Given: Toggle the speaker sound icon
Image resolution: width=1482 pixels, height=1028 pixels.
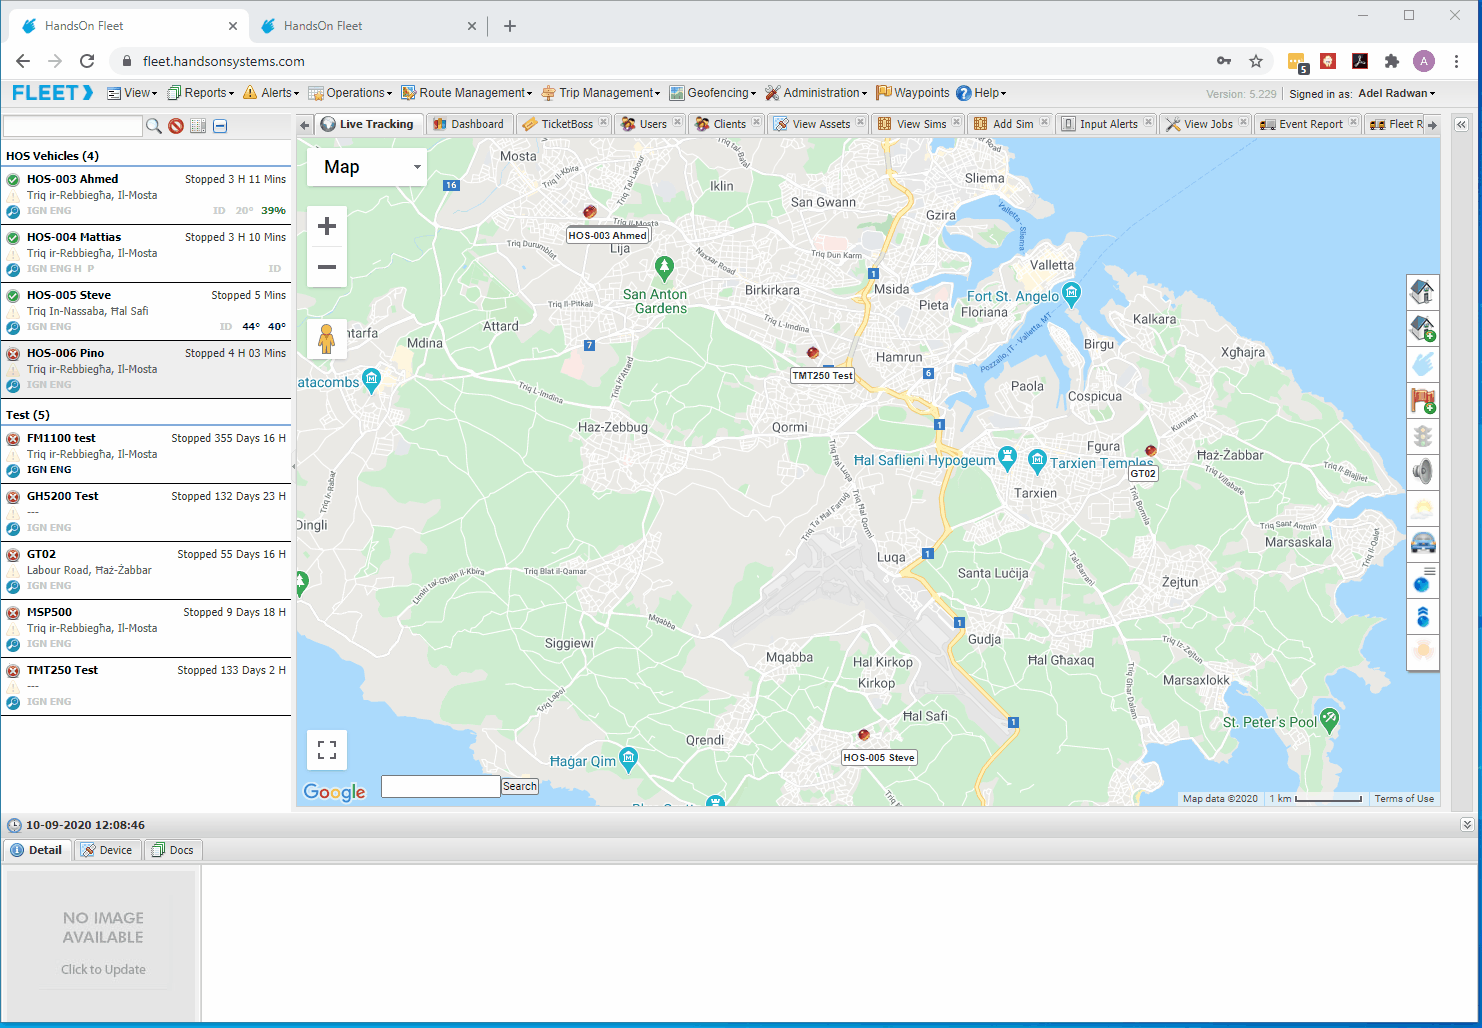Looking at the screenshot, I should (1423, 472).
